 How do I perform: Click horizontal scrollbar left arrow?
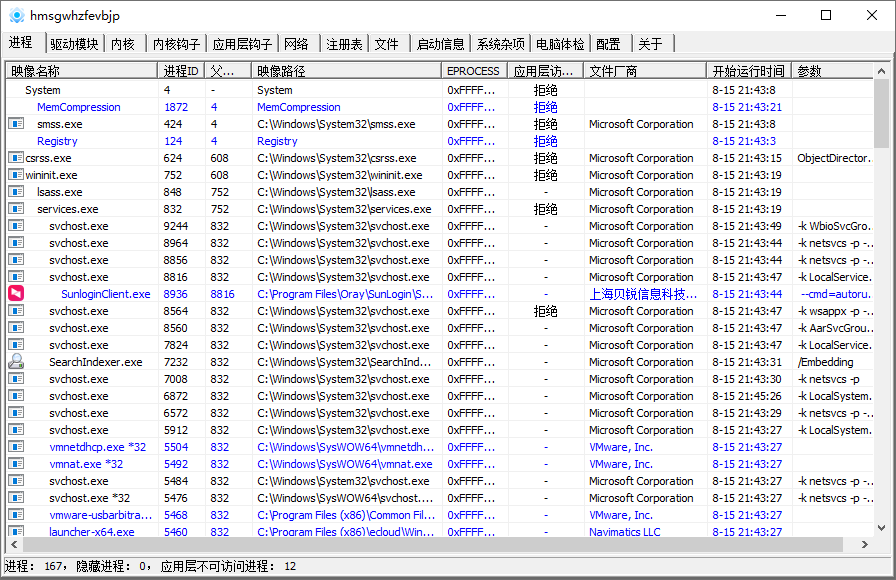[x=14, y=545]
